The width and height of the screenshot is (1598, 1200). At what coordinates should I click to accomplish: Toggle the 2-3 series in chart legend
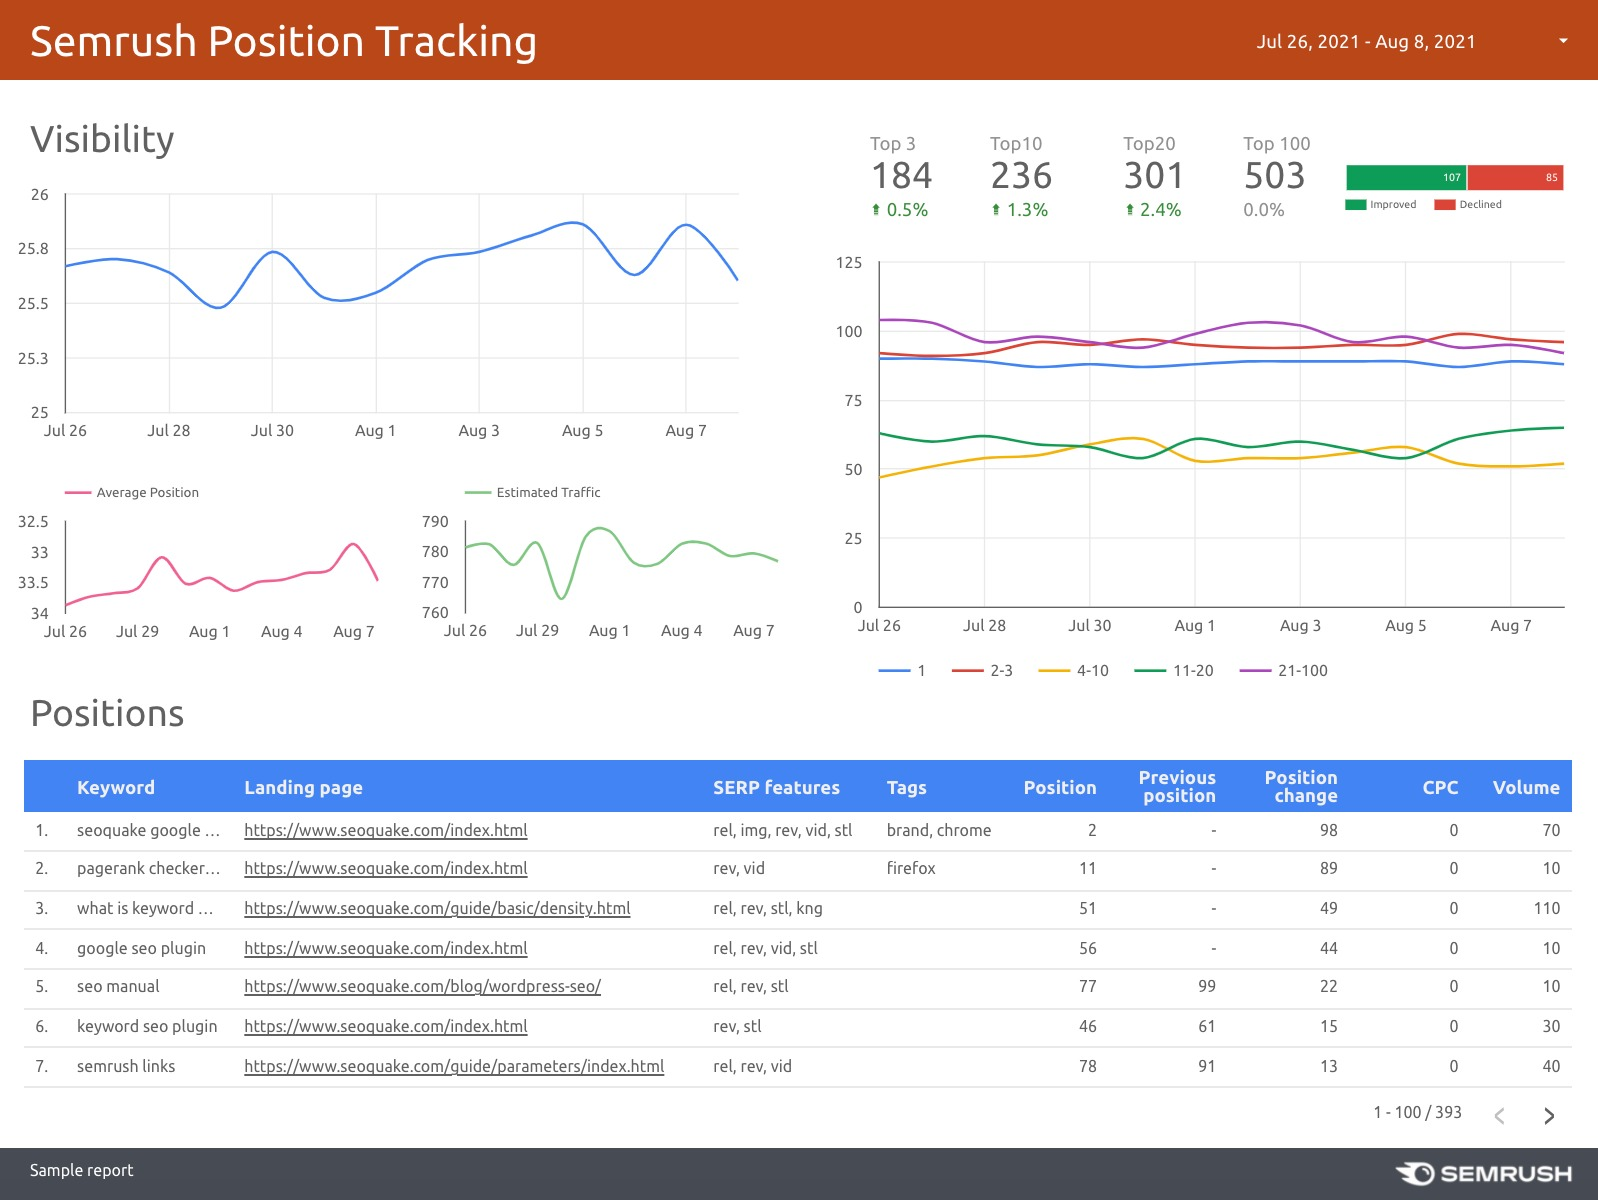[983, 671]
